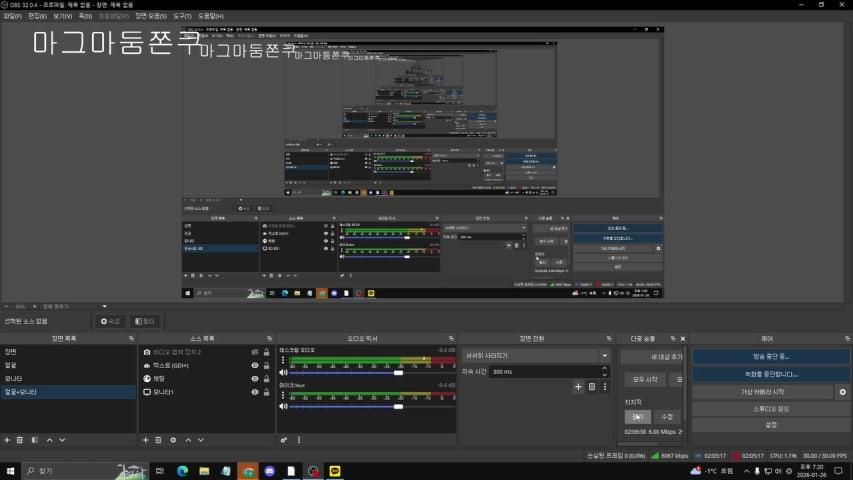Open Discord from the taskbar
Image resolution: width=853 pixels, height=480 pixels.
click(x=270, y=471)
